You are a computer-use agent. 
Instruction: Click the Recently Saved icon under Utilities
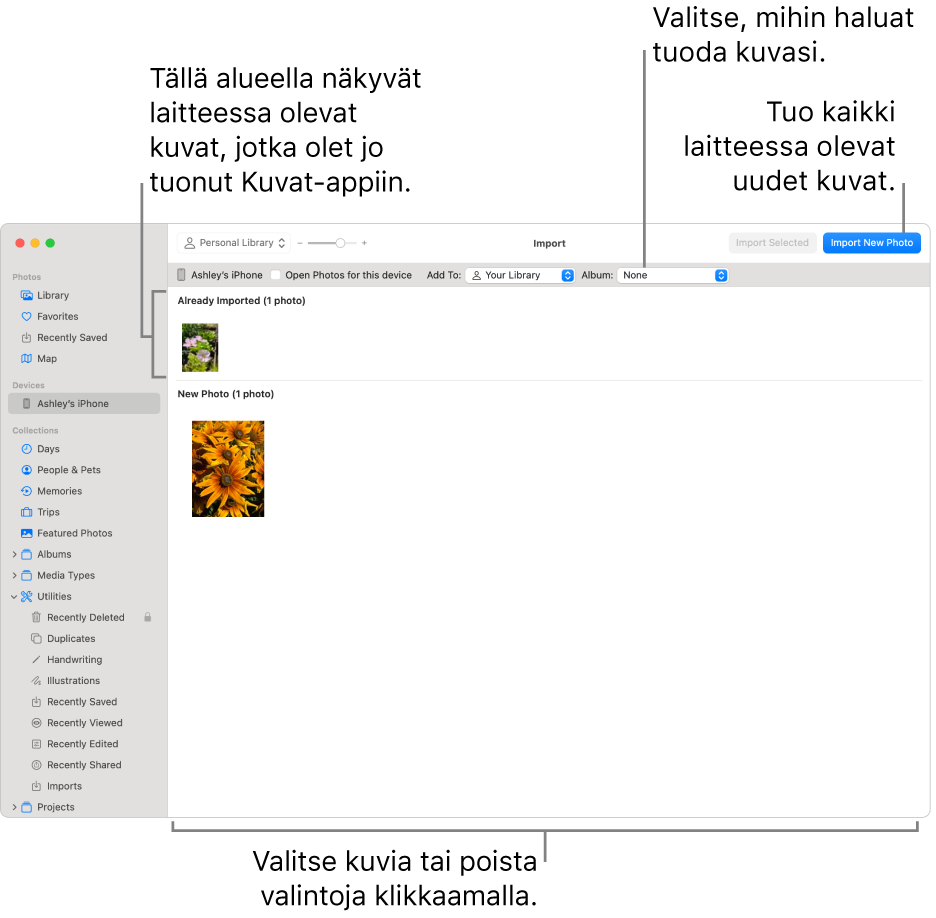[x=36, y=704]
